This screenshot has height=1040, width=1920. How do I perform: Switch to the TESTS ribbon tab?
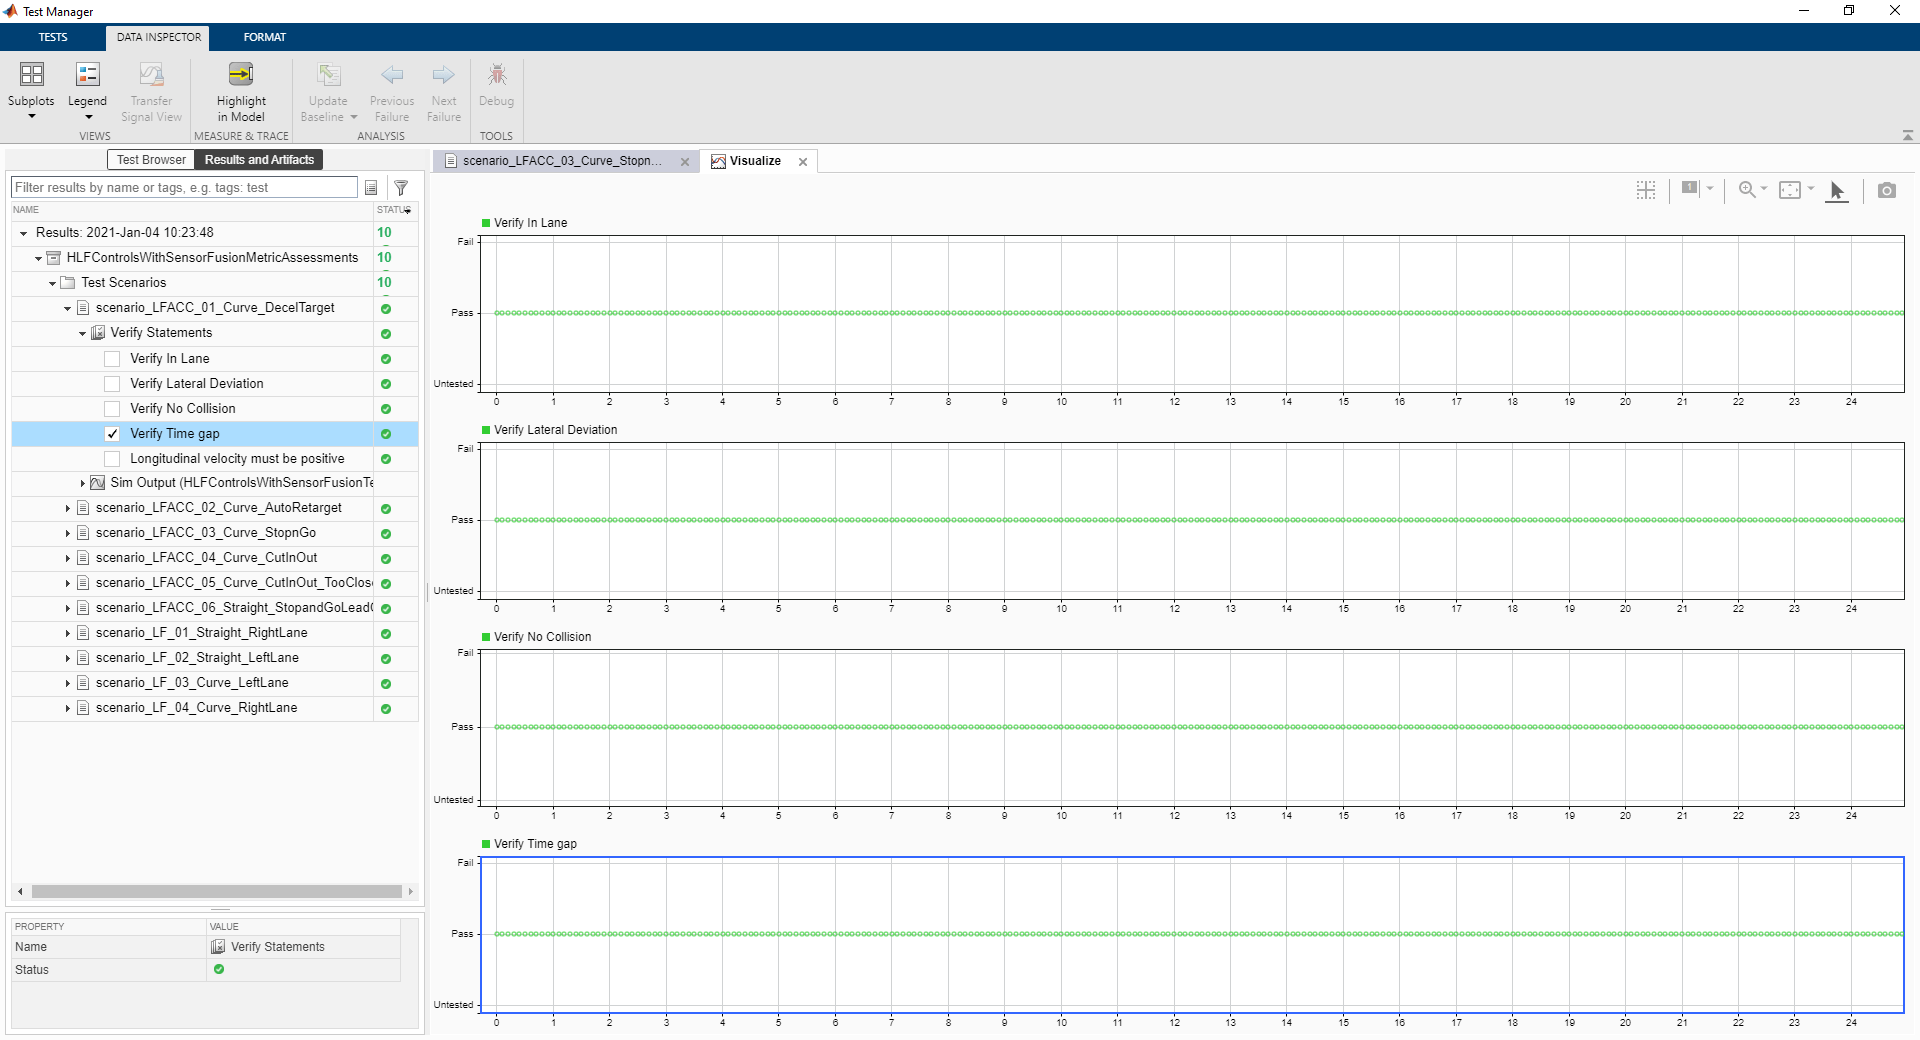53,37
